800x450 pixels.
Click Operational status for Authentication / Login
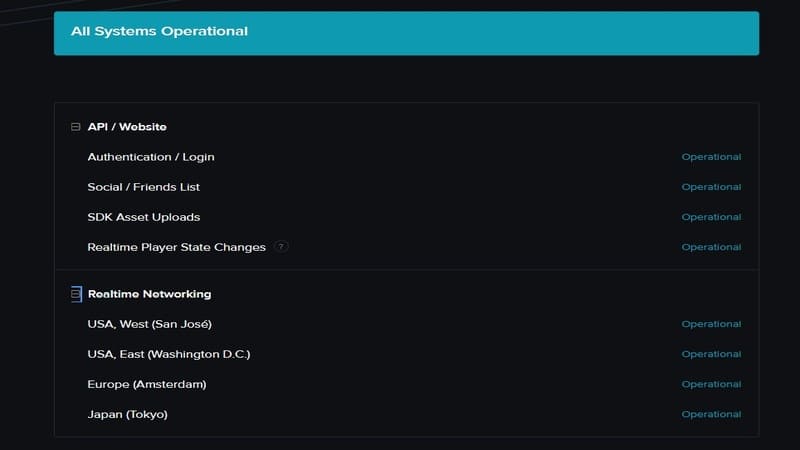(x=711, y=157)
